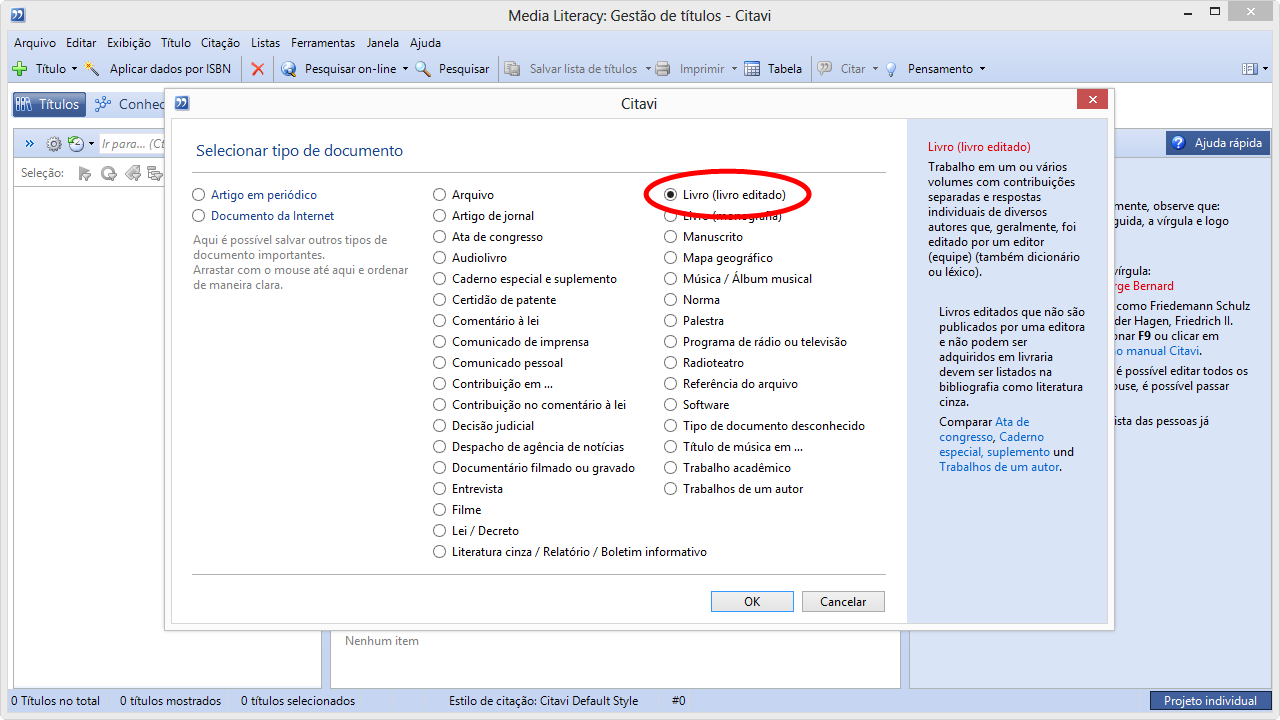The width and height of the screenshot is (1280, 720).
Task: Click the Citavi app icon in main title bar
Action: 18,15
